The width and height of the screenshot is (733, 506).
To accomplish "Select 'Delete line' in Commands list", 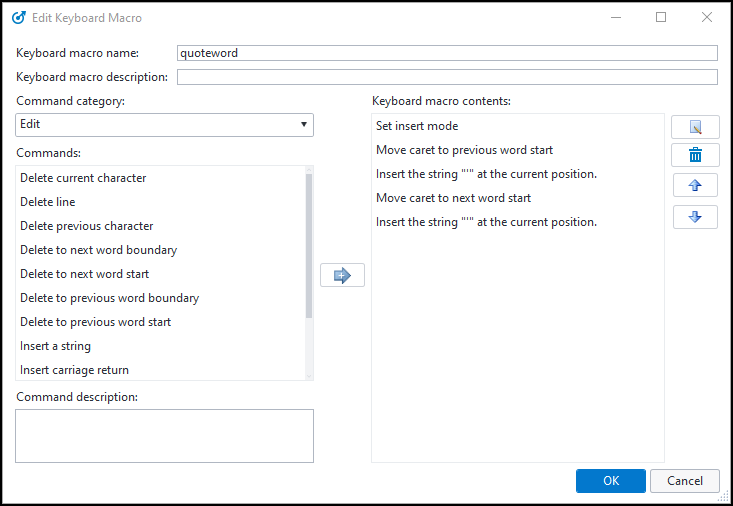I will coord(47,202).
